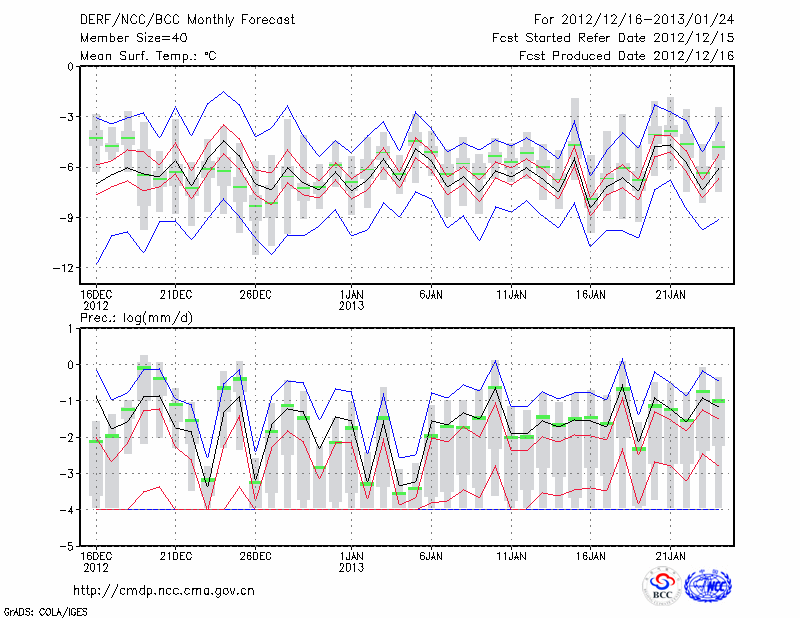Click the BCC logo

tap(661, 587)
